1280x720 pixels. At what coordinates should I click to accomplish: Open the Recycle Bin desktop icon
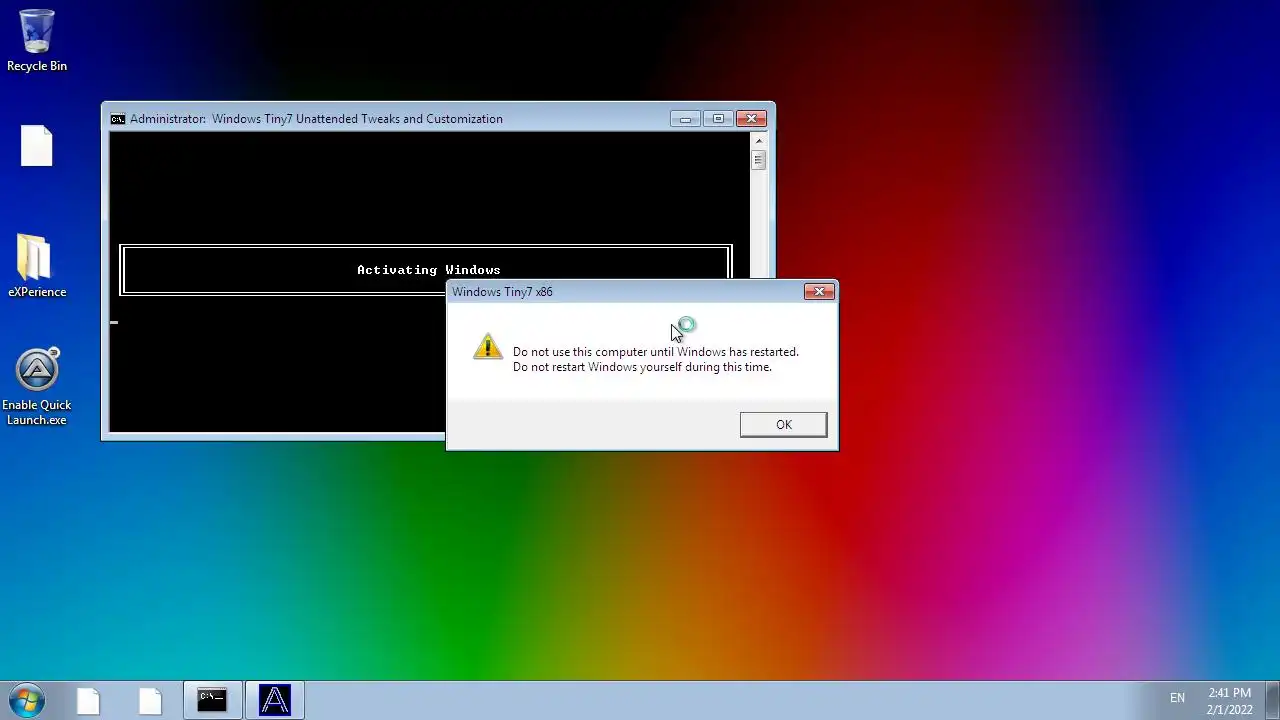(37, 41)
